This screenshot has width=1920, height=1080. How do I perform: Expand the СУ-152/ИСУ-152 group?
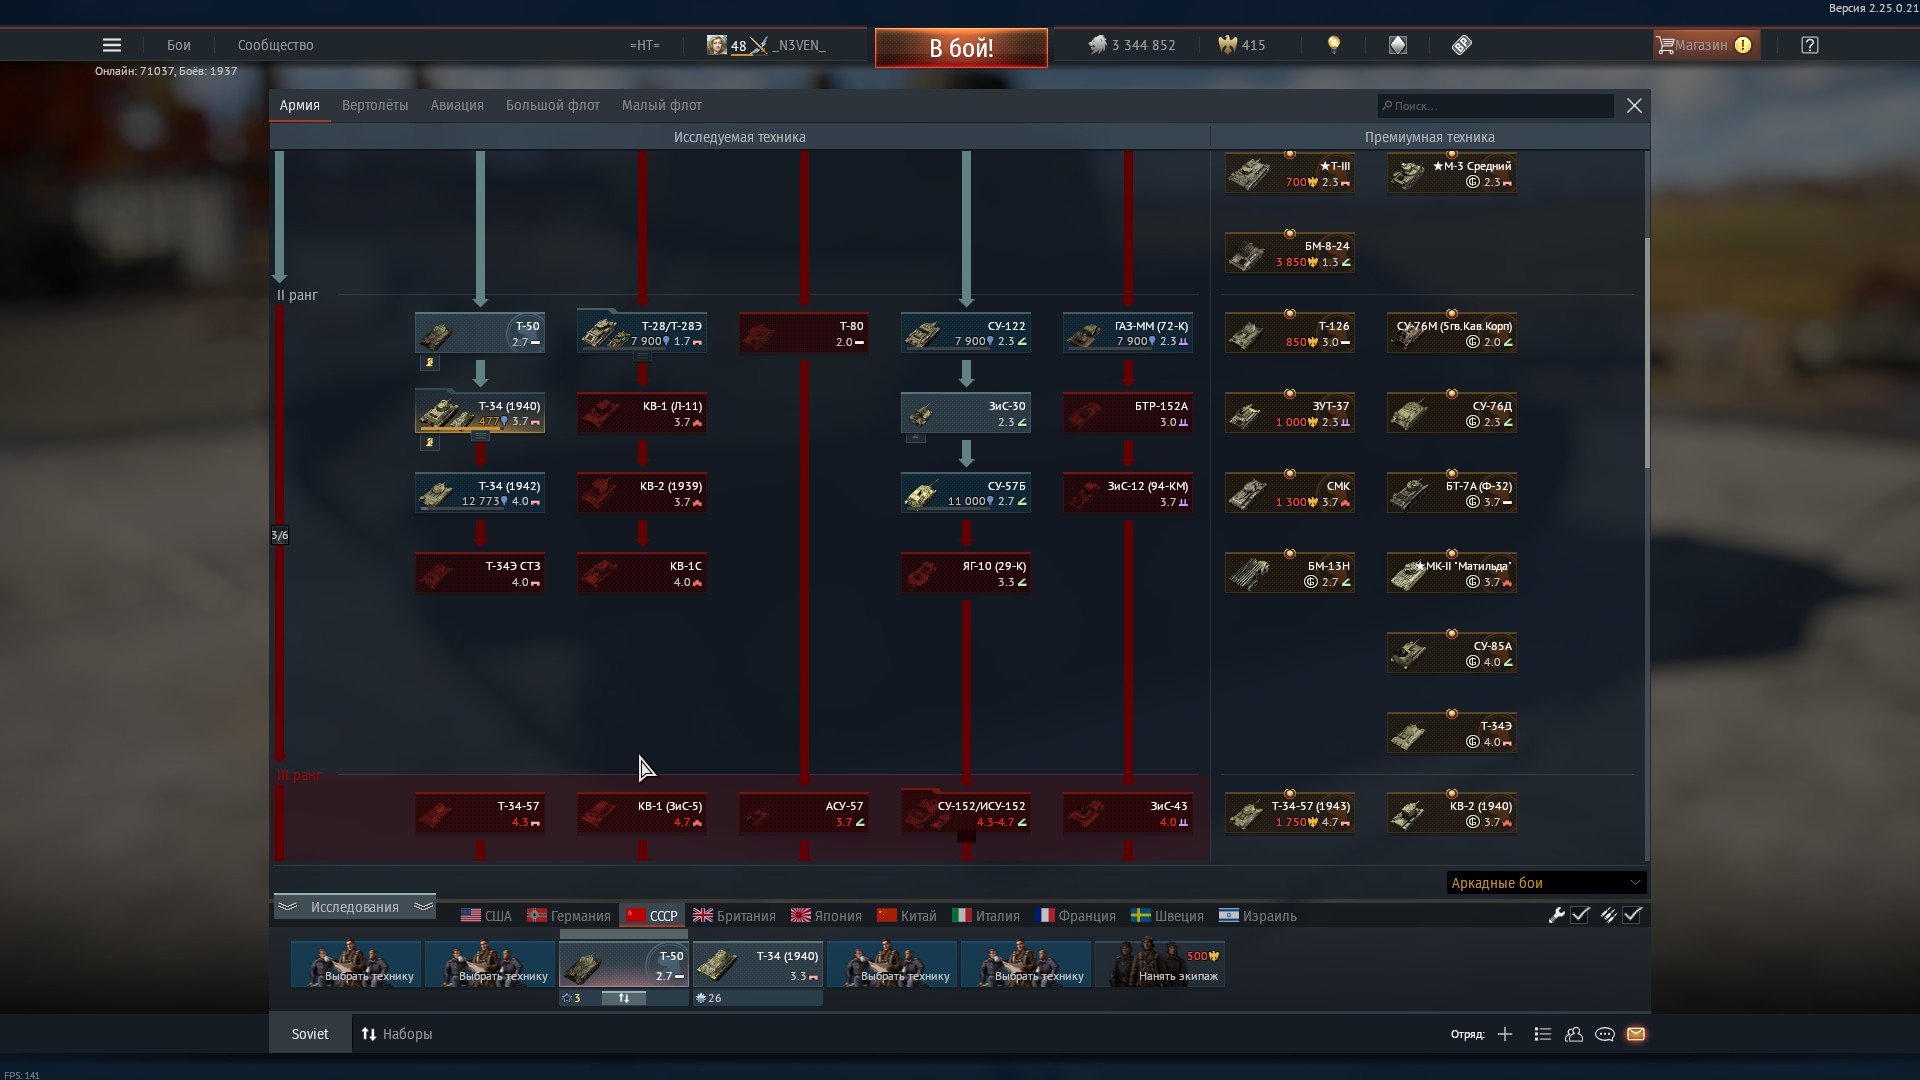pyautogui.click(x=966, y=836)
